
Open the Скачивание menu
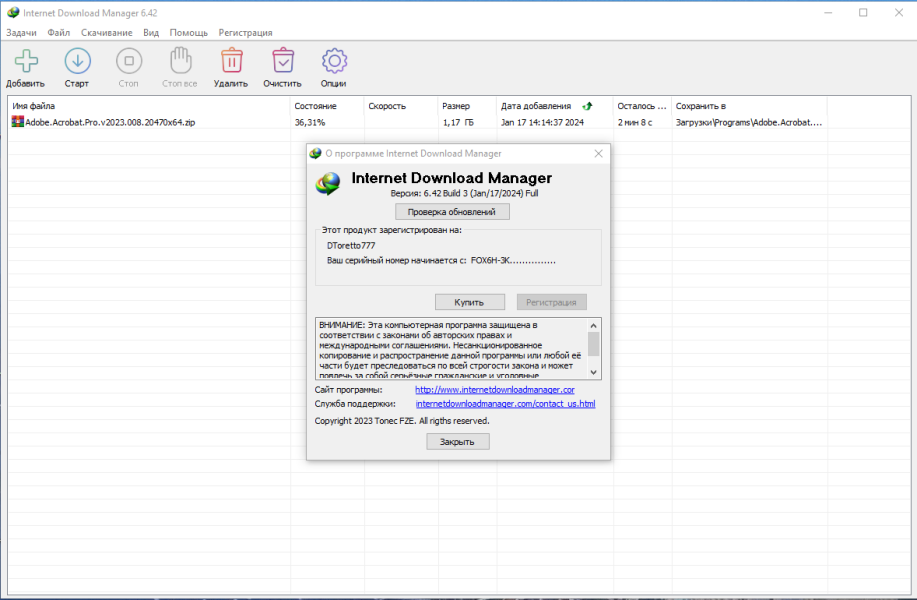pos(106,33)
